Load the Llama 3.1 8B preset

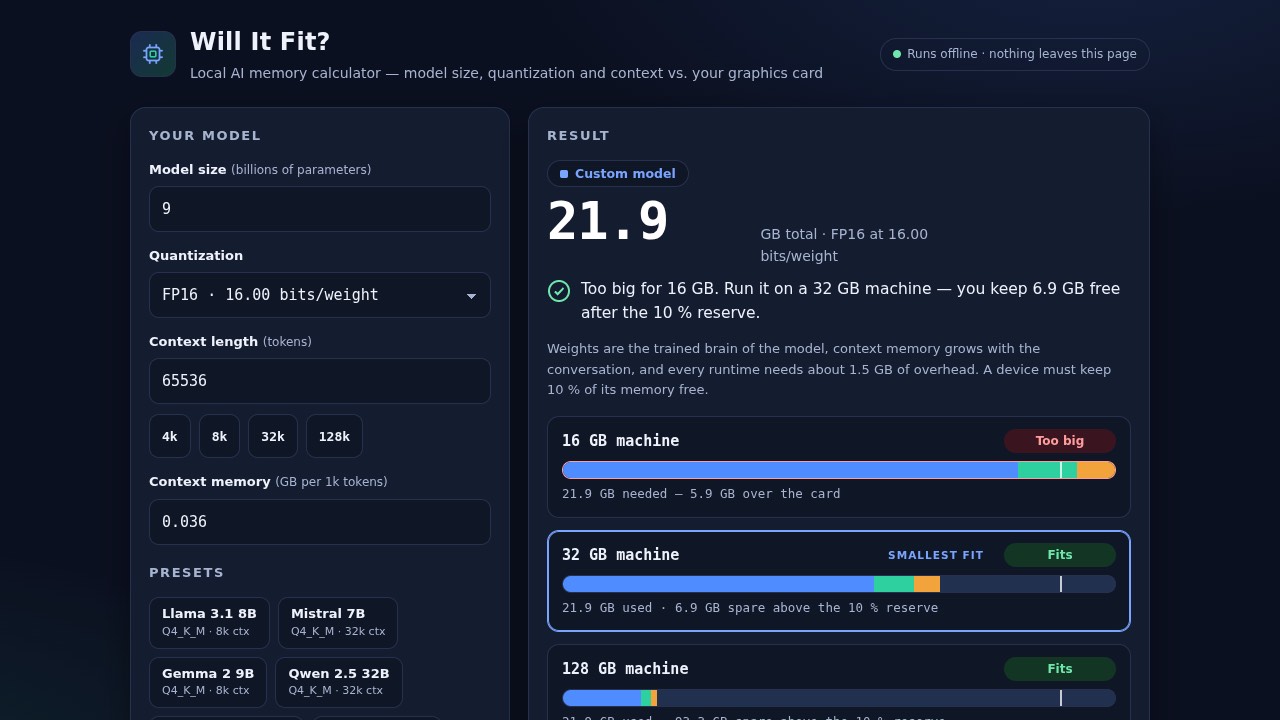click(210, 623)
